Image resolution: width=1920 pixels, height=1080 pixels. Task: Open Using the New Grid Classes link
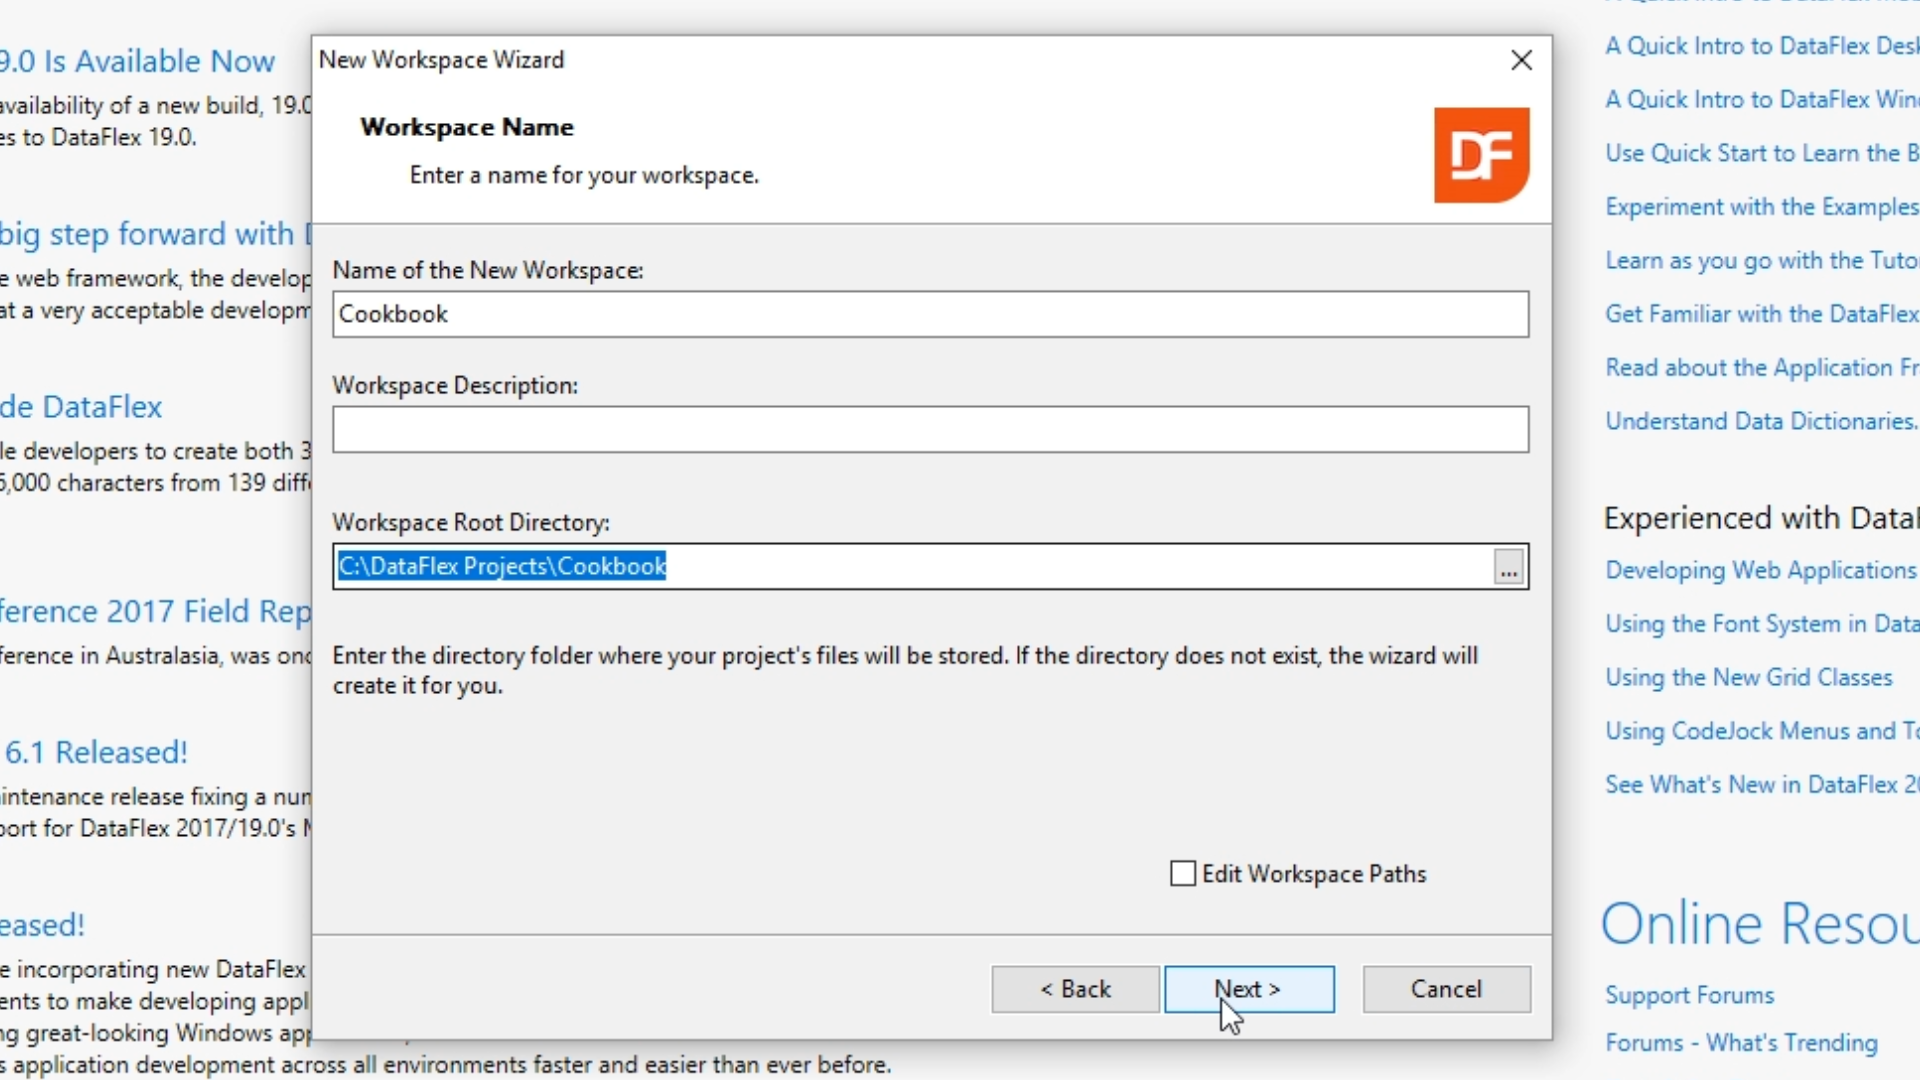click(x=1748, y=678)
